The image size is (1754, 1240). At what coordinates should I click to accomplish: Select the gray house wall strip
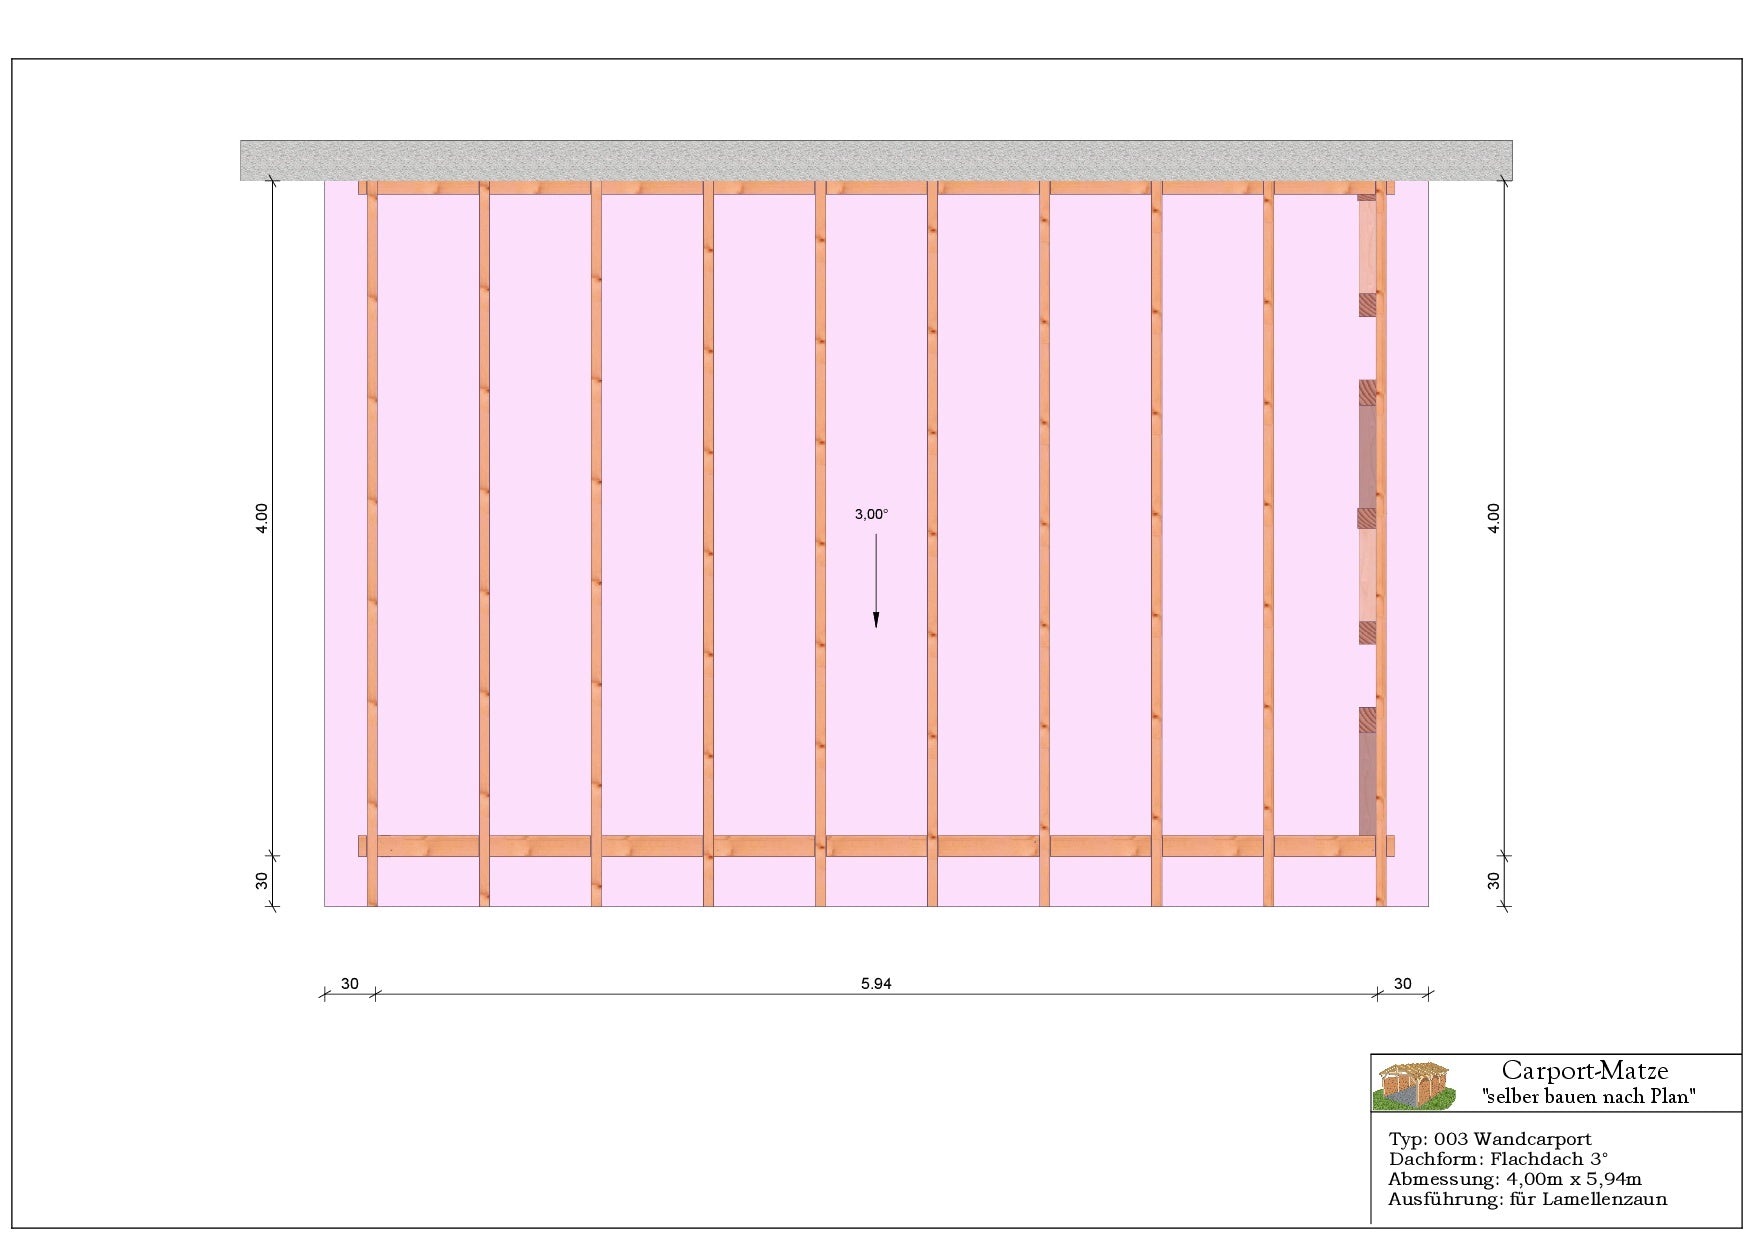pos(876,160)
